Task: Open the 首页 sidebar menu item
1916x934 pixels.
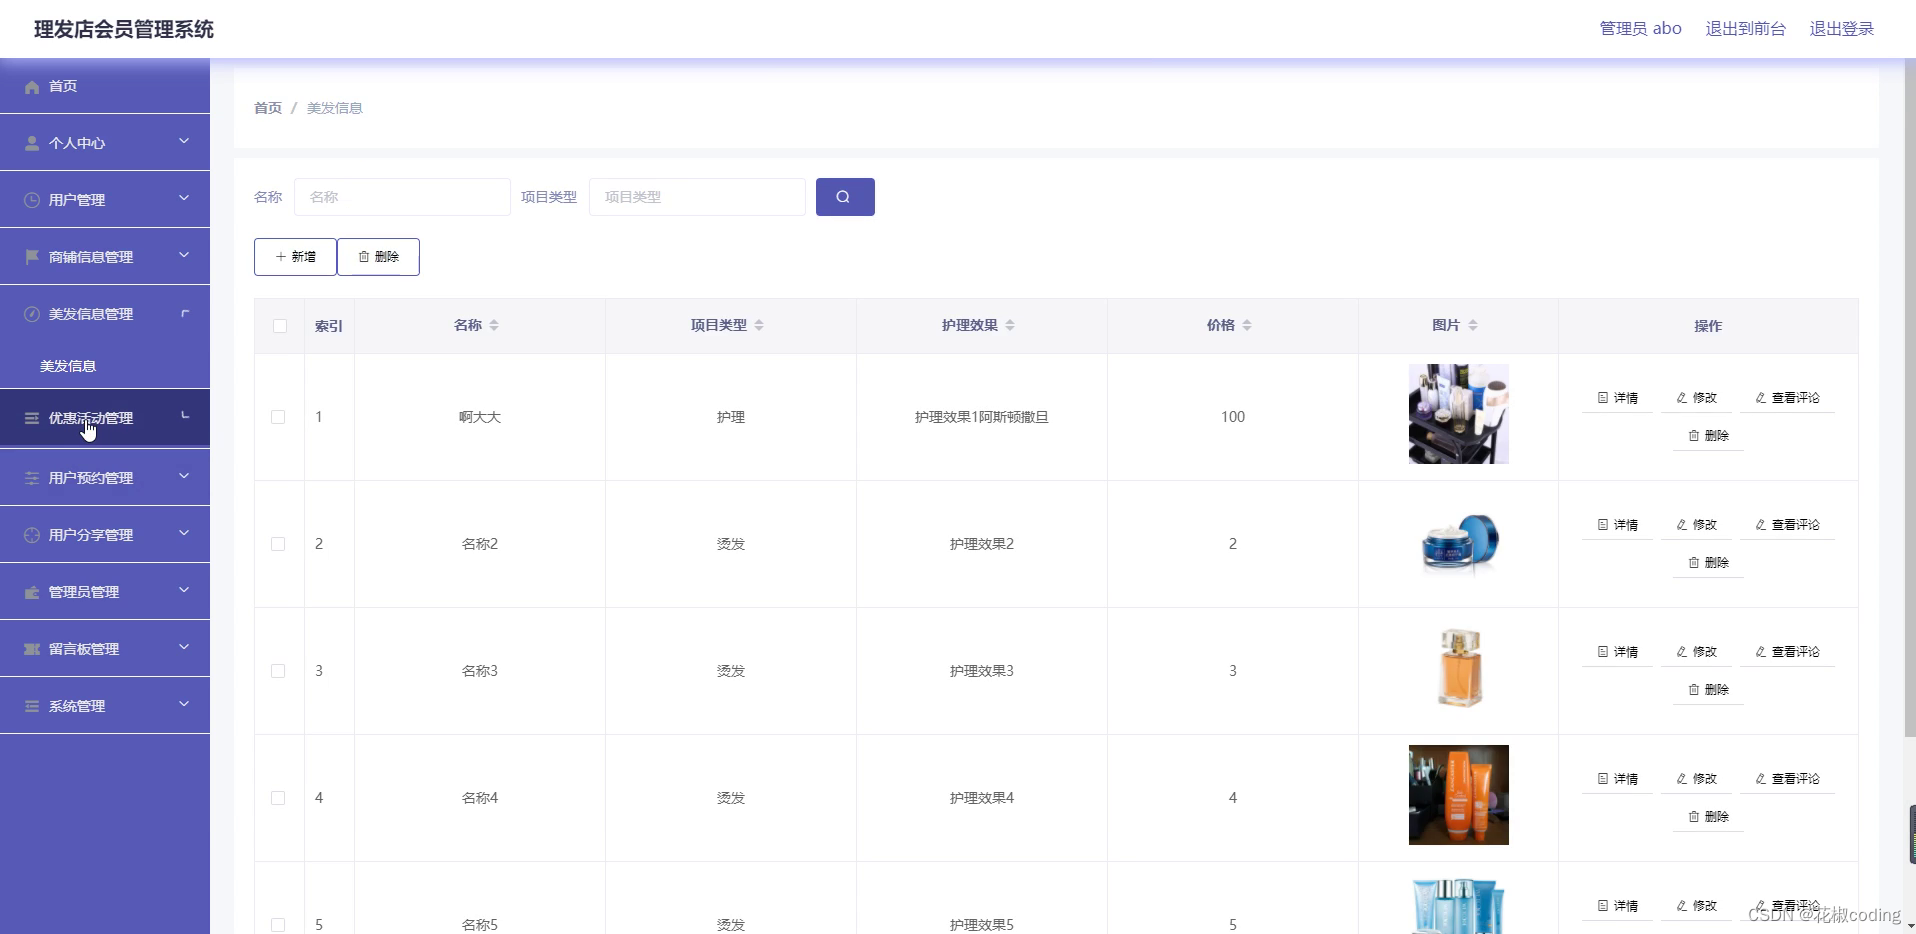Action: (x=105, y=86)
